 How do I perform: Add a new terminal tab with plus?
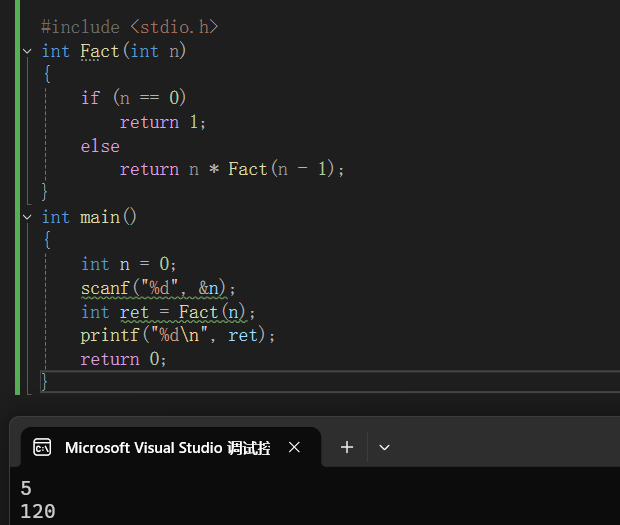tap(347, 448)
